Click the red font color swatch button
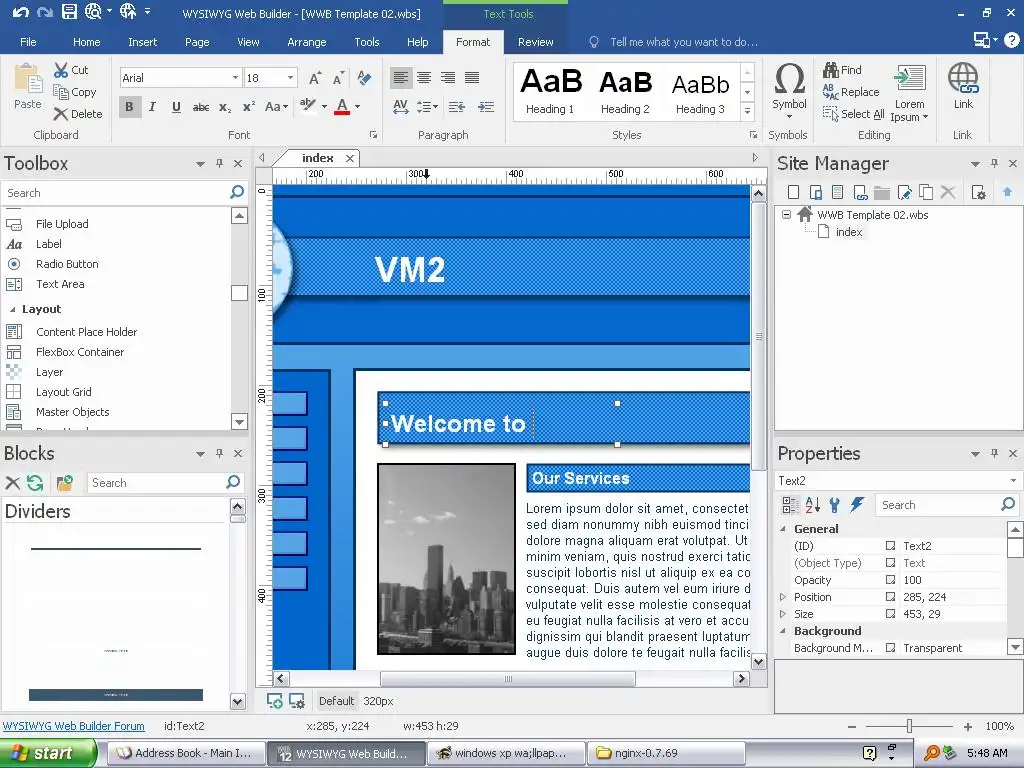The image size is (1024, 768). [x=342, y=107]
